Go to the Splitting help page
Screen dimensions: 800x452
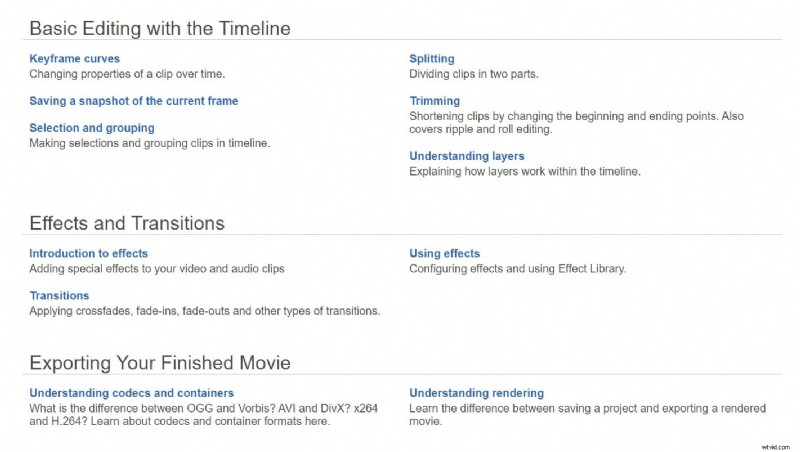coord(431,59)
